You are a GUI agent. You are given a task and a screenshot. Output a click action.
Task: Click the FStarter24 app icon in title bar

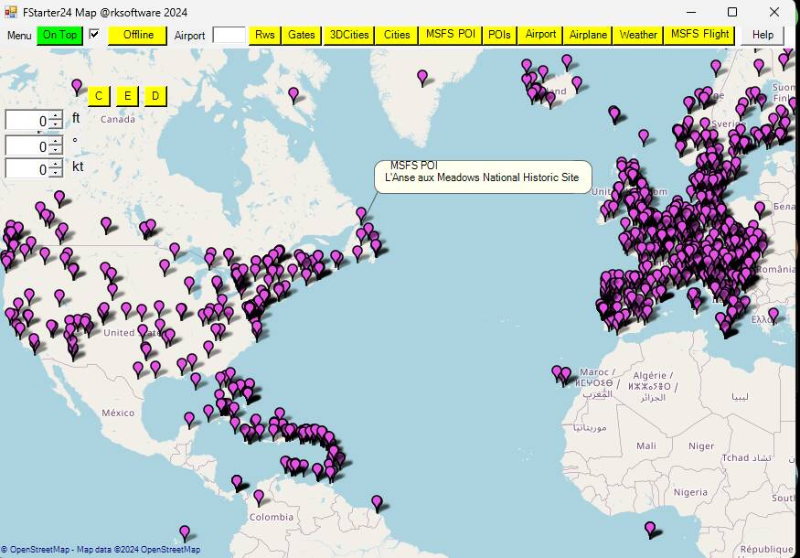[12, 12]
